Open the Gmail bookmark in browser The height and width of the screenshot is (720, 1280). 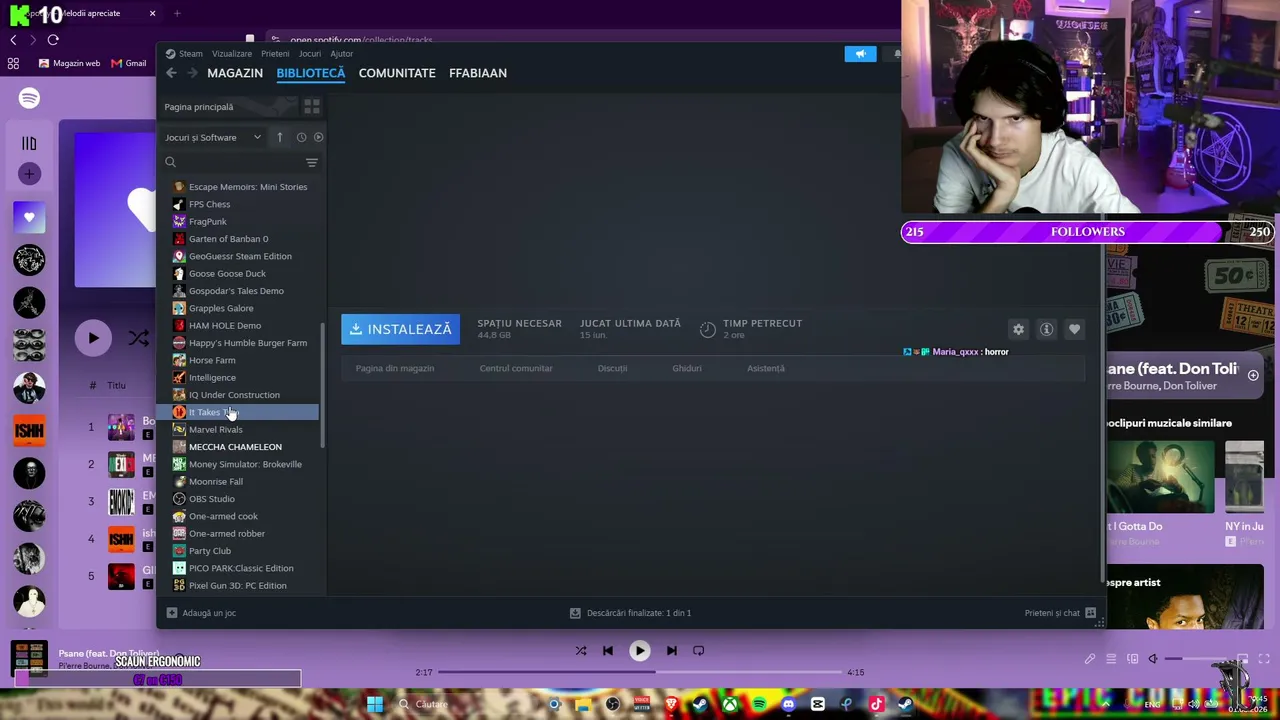(129, 63)
